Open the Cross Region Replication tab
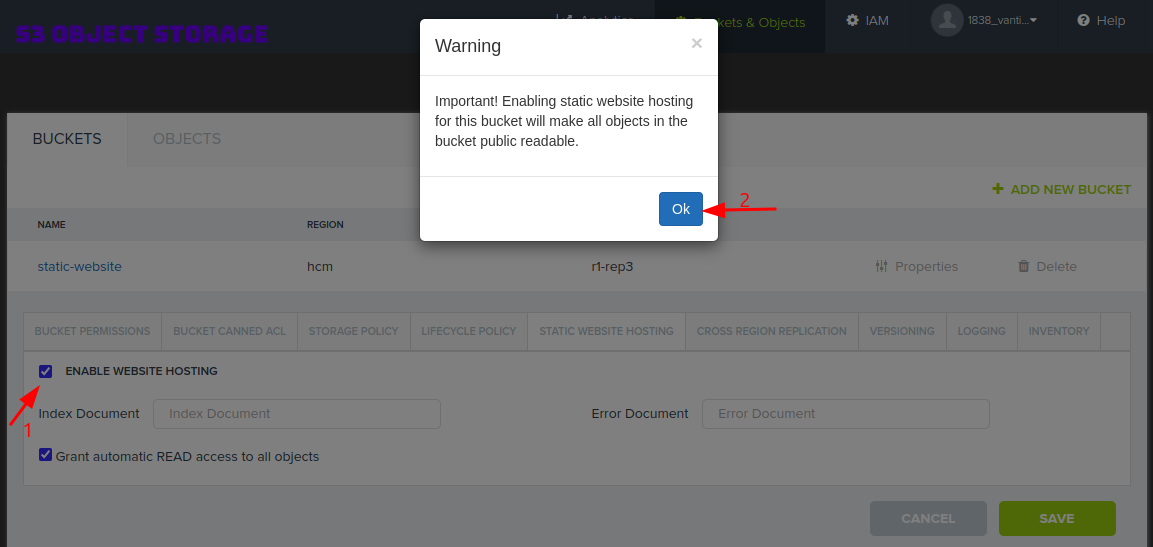This screenshot has height=547, width=1153. pyautogui.click(x=771, y=331)
